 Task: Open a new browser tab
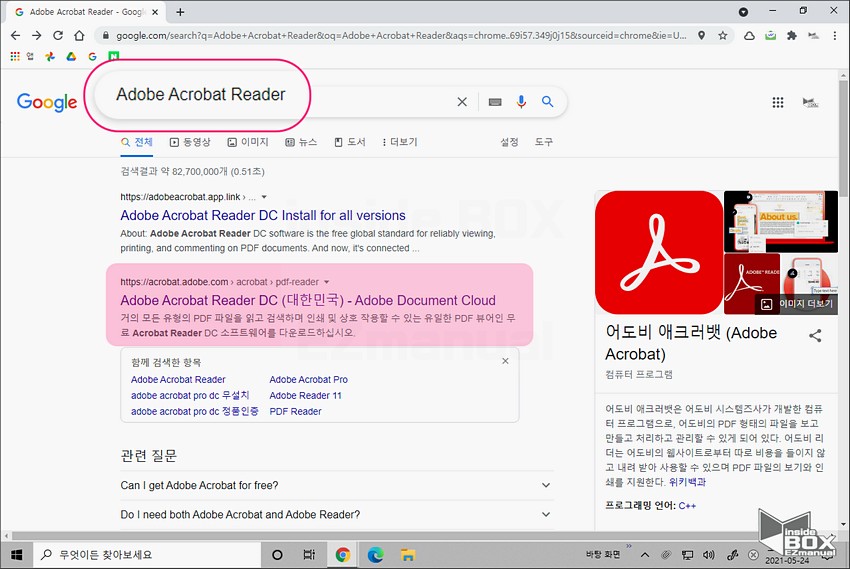coord(181,12)
